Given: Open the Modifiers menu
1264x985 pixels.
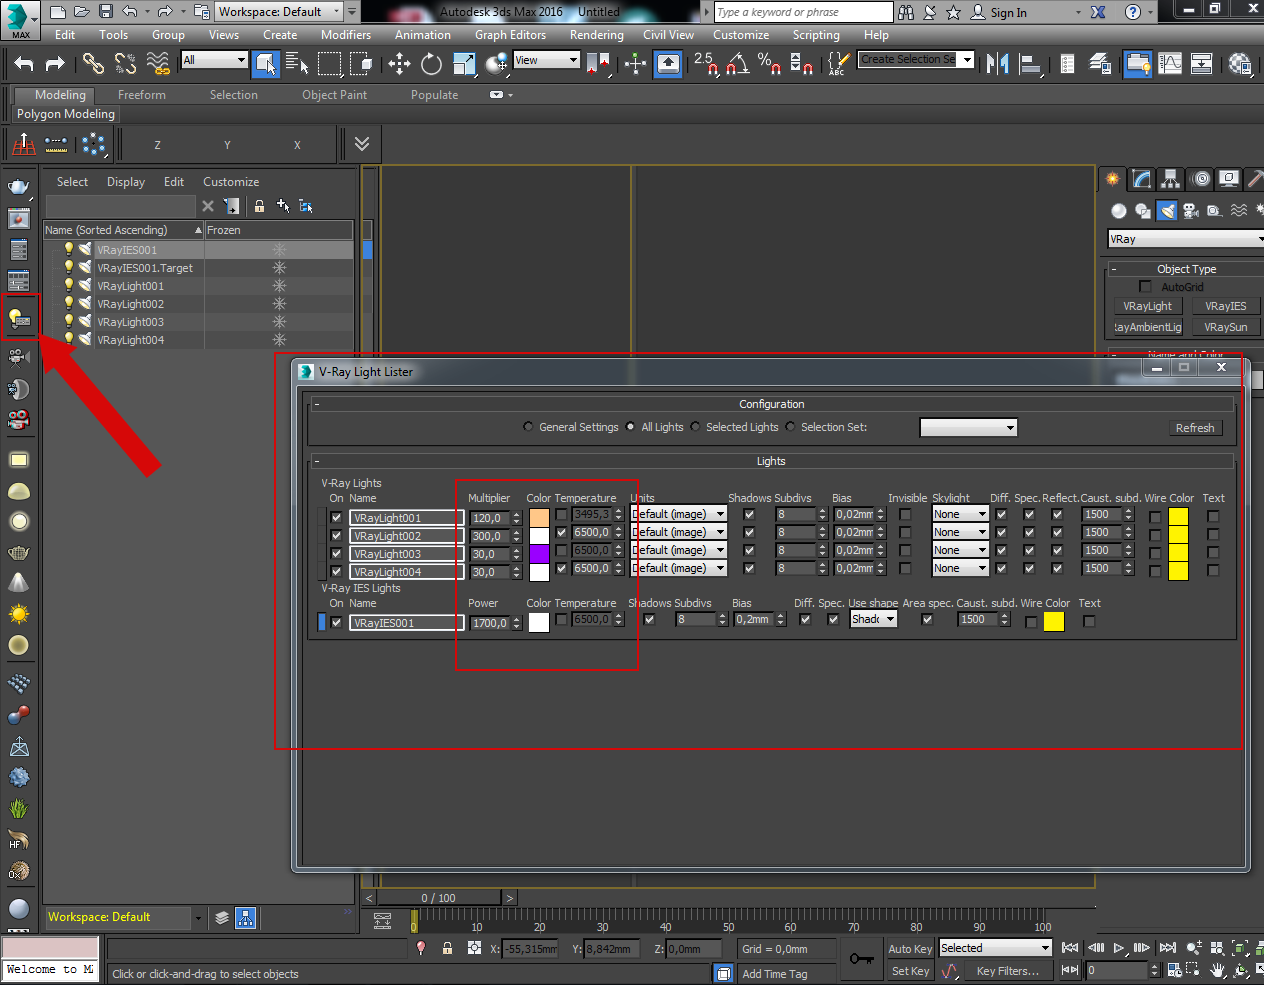Looking at the screenshot, I should pyautogui.click(x=346, y=35).
